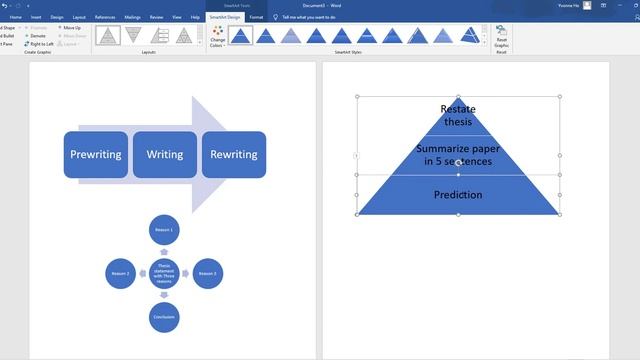Undo the last action in Quick Access Toolbar

4,6
